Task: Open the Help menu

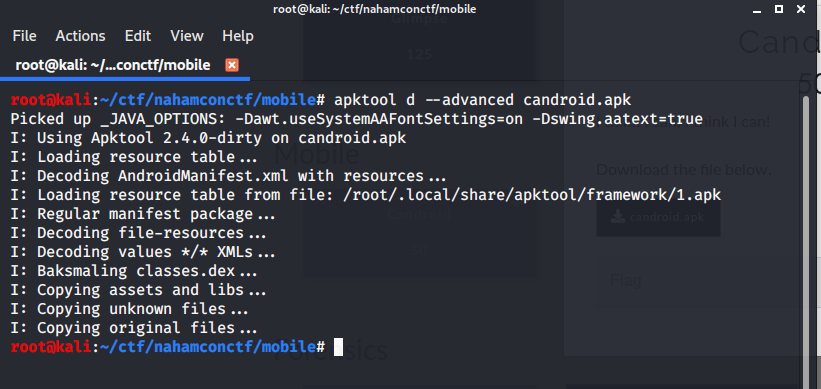Action: (x=238, y=36)
